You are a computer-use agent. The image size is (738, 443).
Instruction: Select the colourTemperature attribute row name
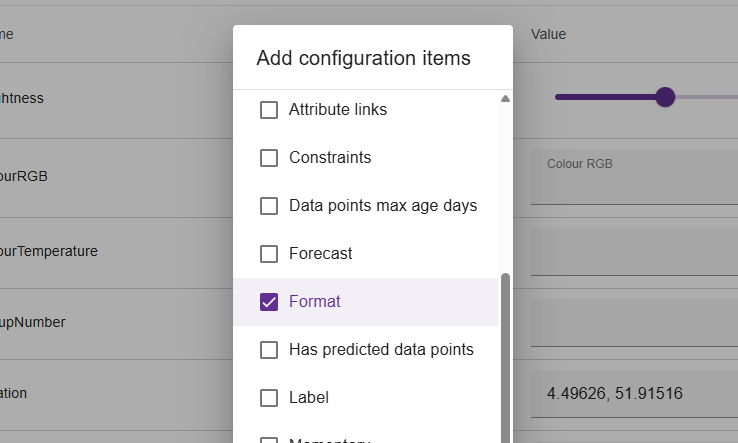point(49,251)
